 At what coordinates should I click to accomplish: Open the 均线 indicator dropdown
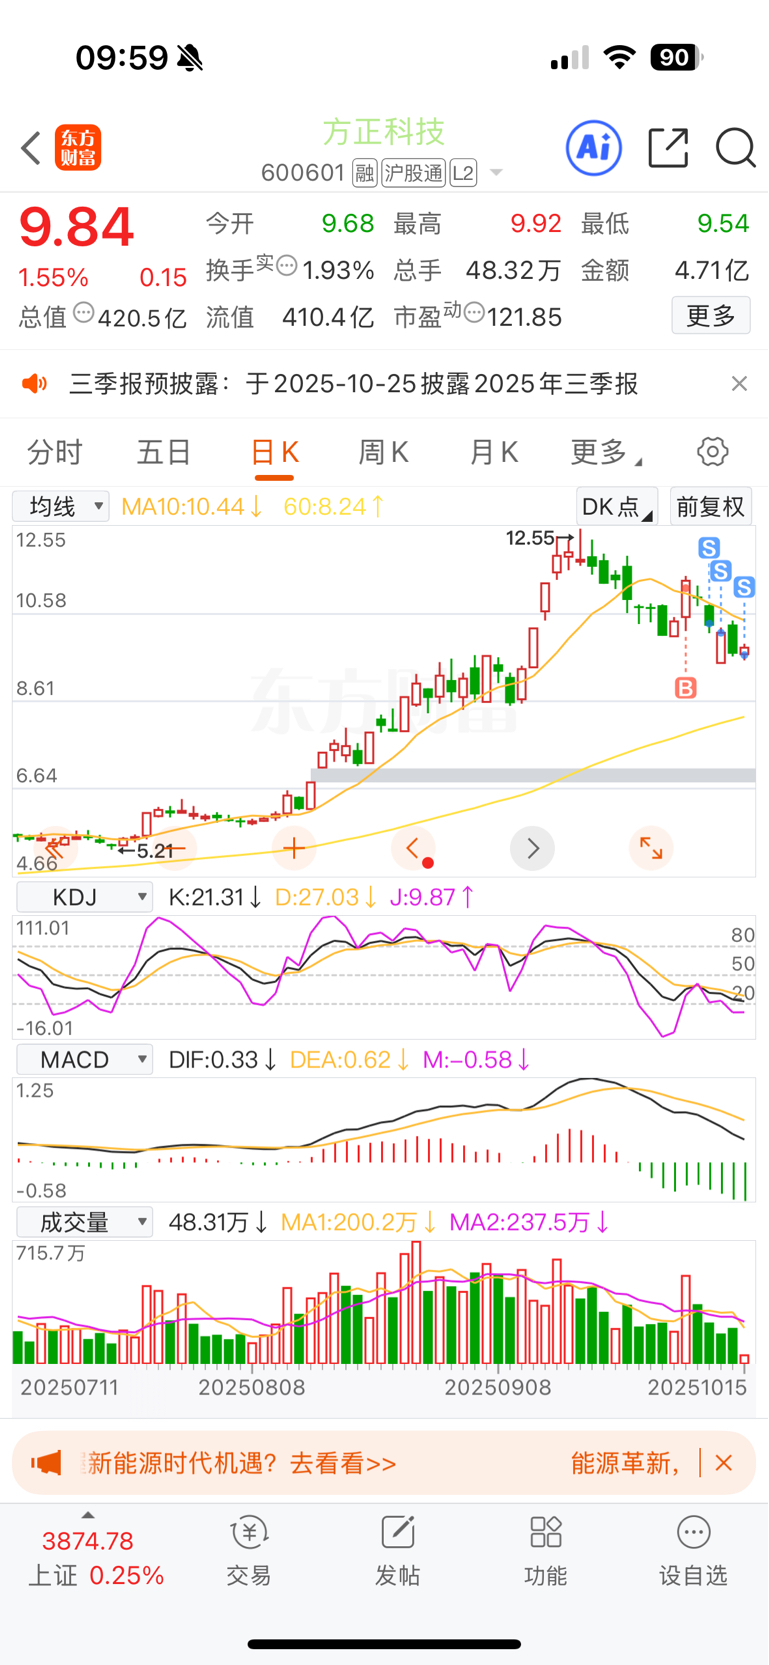[x=61, y=506]
